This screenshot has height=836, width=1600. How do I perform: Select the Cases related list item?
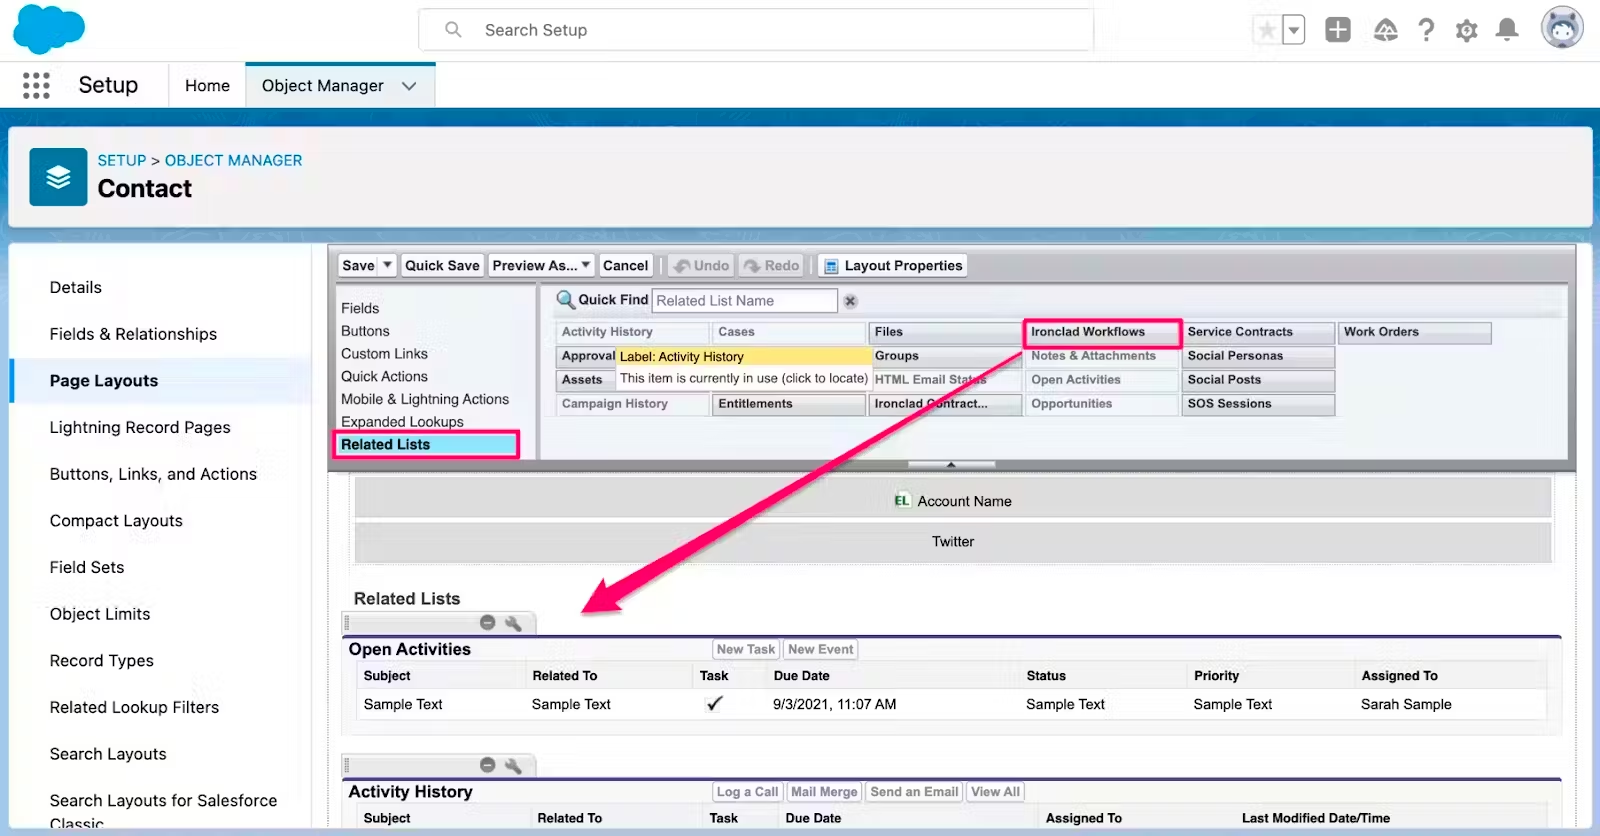coord(788,332)
